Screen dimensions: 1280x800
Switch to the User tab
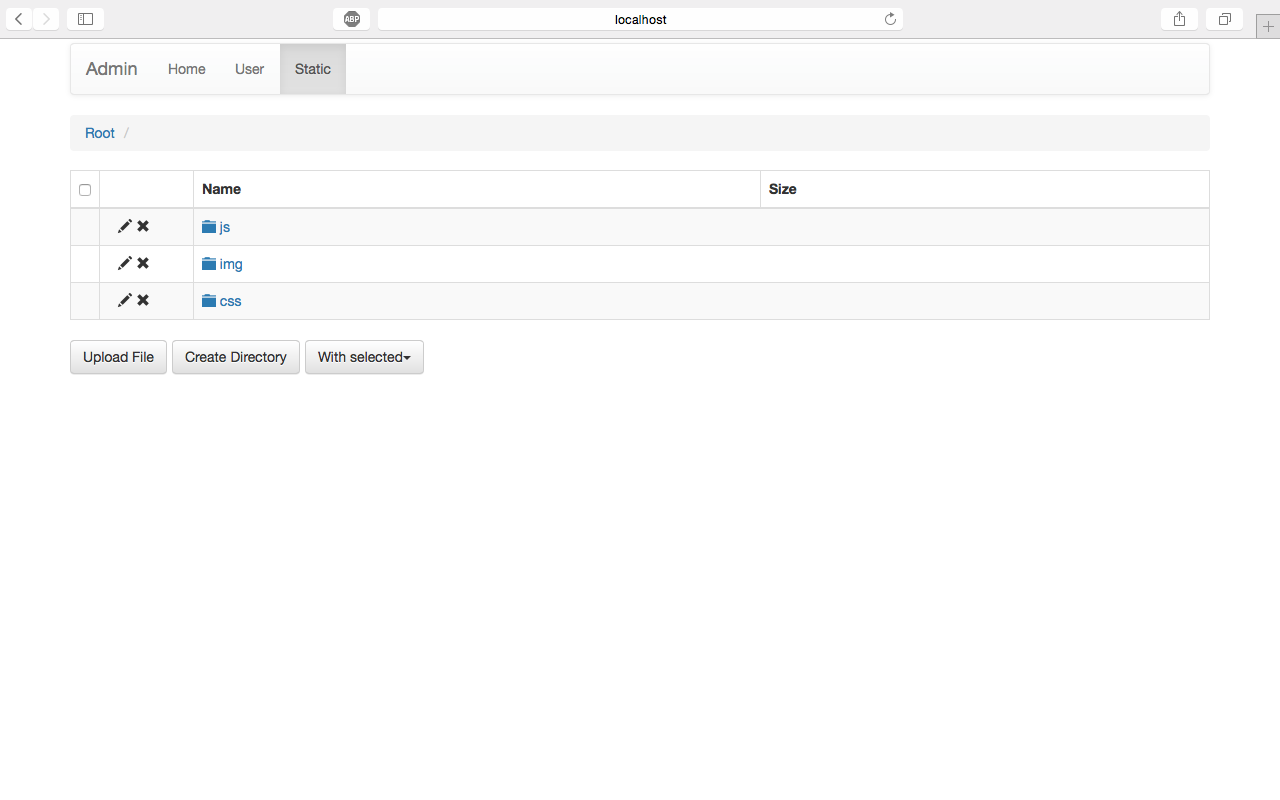pyautogui.click(x=249, y=69)
